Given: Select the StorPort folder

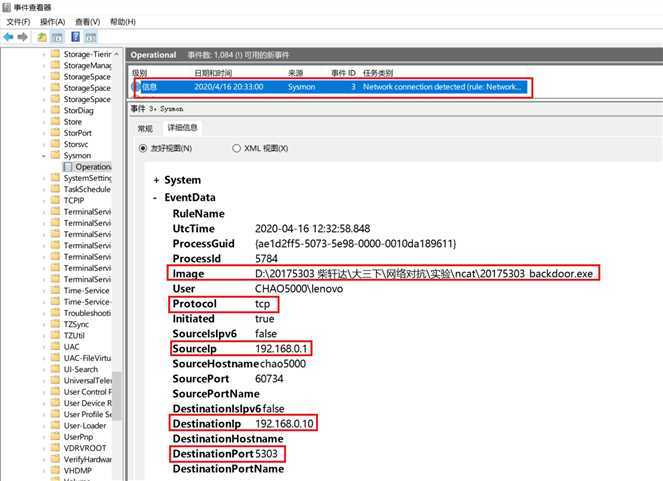Looking at the screenshot, I should point(78,133).
